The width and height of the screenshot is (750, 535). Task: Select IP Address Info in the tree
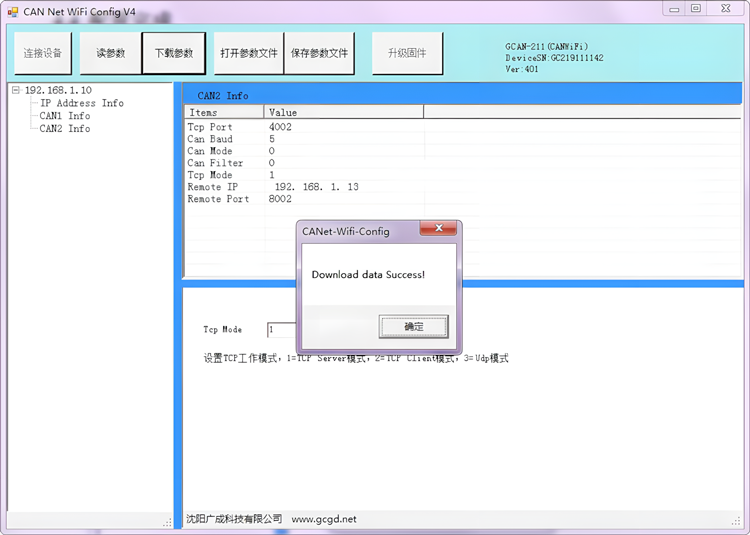[82, 103]
